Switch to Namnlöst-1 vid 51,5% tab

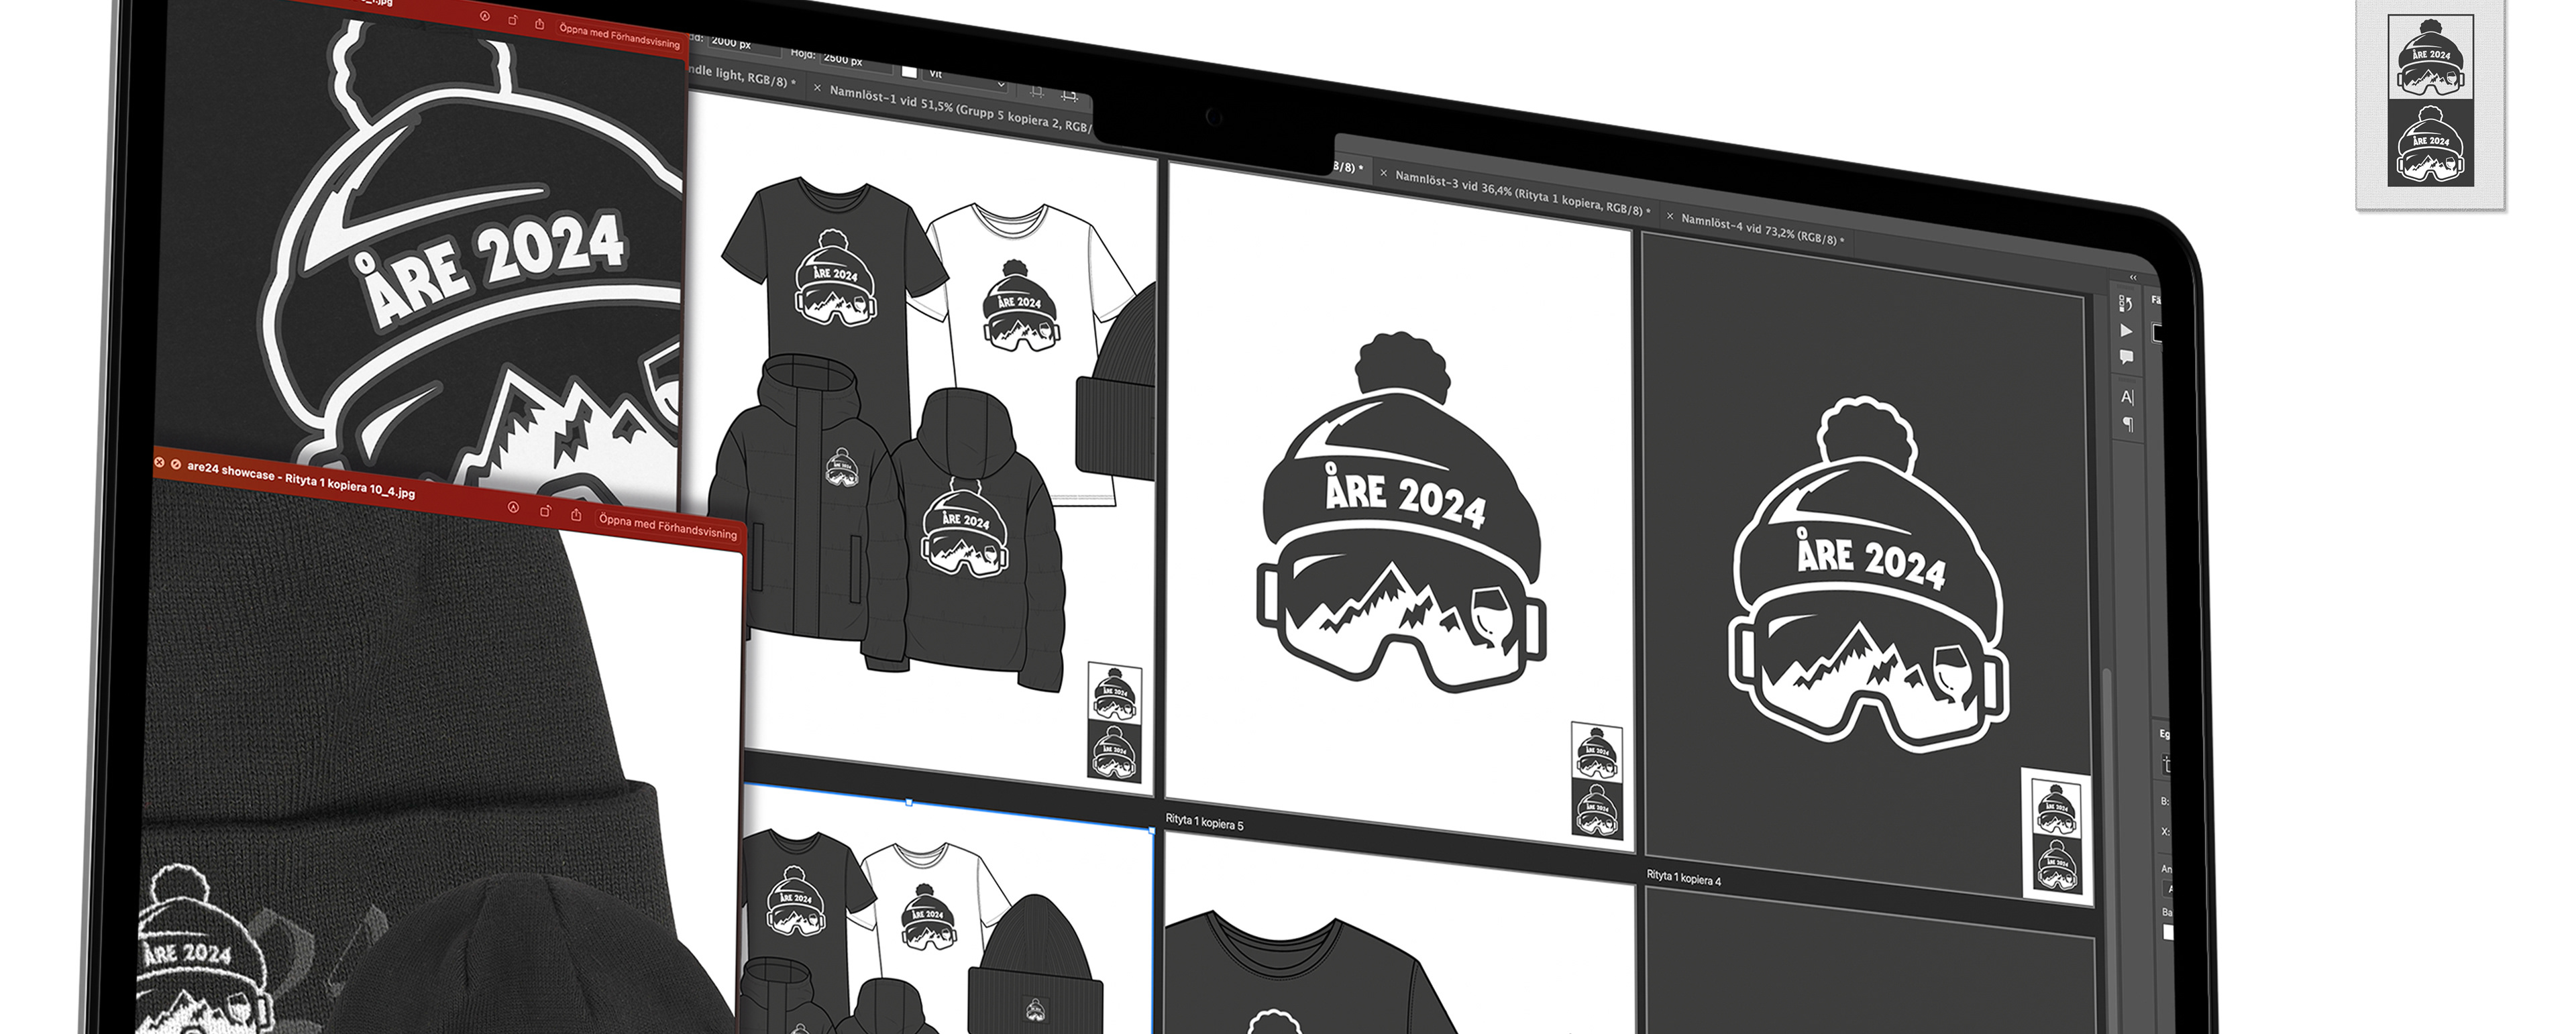pyautogui.click(x=959, y=110)
